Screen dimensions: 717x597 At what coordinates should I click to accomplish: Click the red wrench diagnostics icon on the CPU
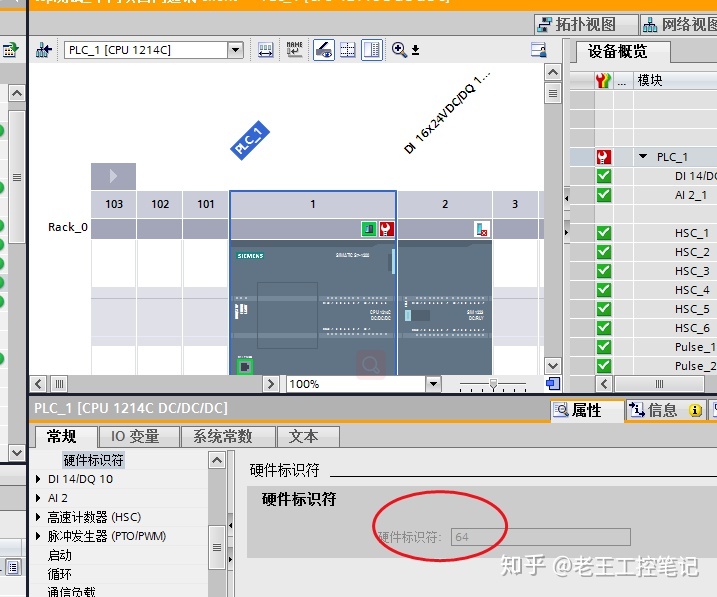pos(386,229)
